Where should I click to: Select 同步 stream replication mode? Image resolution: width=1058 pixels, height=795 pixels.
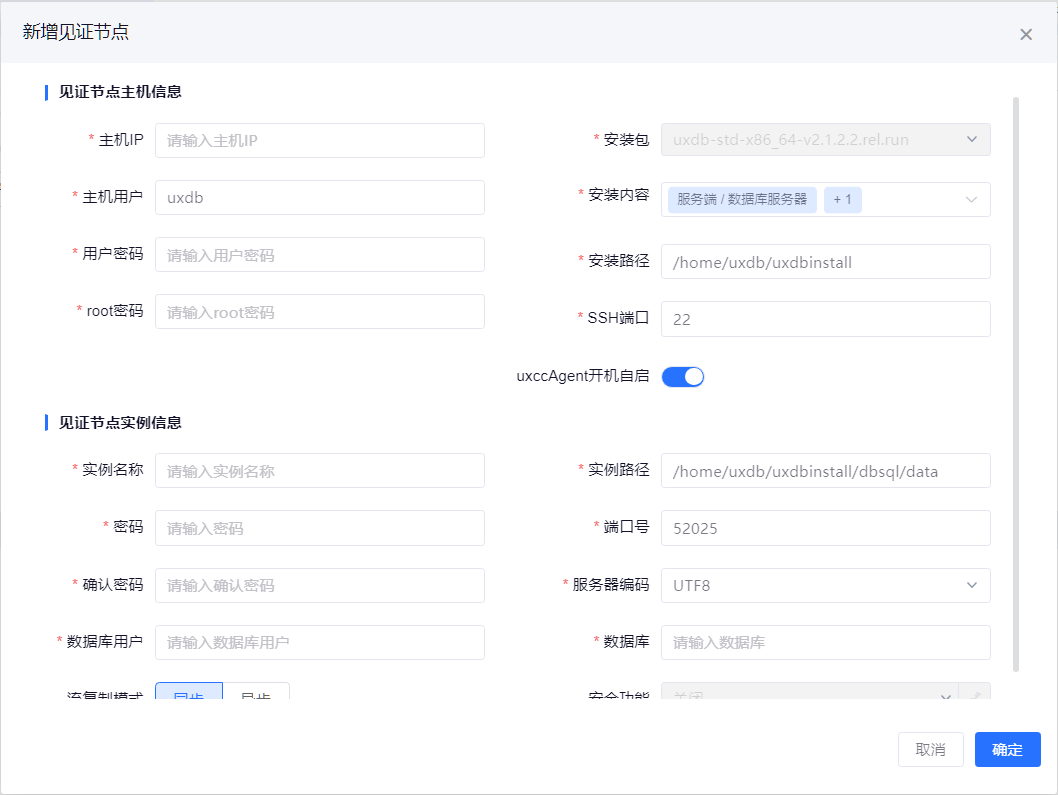point(189,693)
